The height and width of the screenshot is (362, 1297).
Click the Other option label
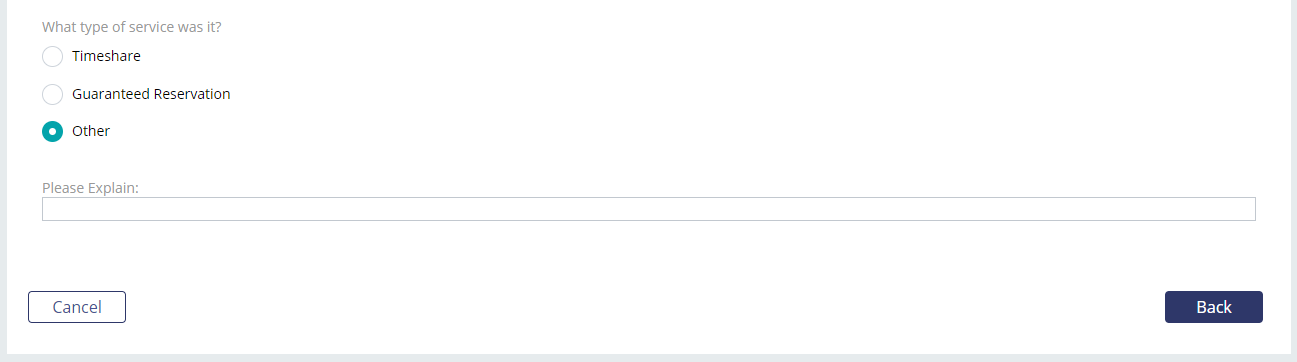[x=91, y=131]
